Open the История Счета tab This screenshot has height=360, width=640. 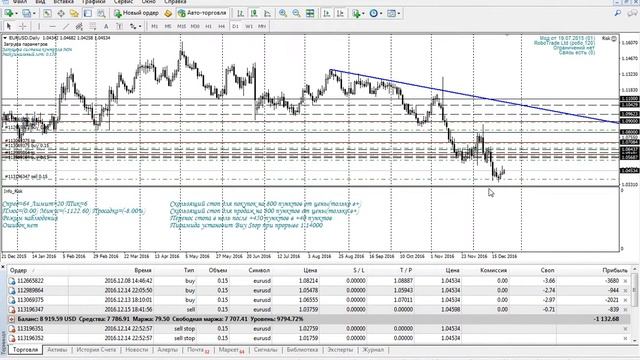(x=96, y=350)
